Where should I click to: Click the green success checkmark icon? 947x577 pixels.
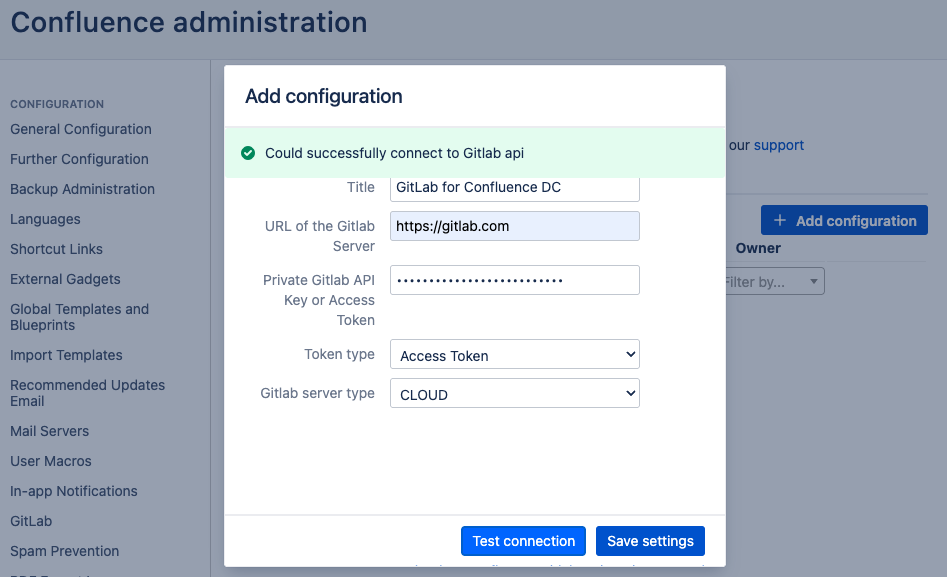pos(248,153)
